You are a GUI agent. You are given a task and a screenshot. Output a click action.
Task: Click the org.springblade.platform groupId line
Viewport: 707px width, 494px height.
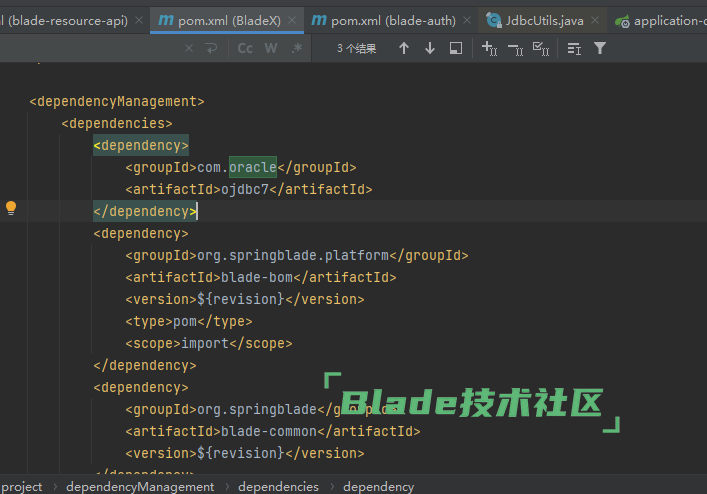pos(297,256)
